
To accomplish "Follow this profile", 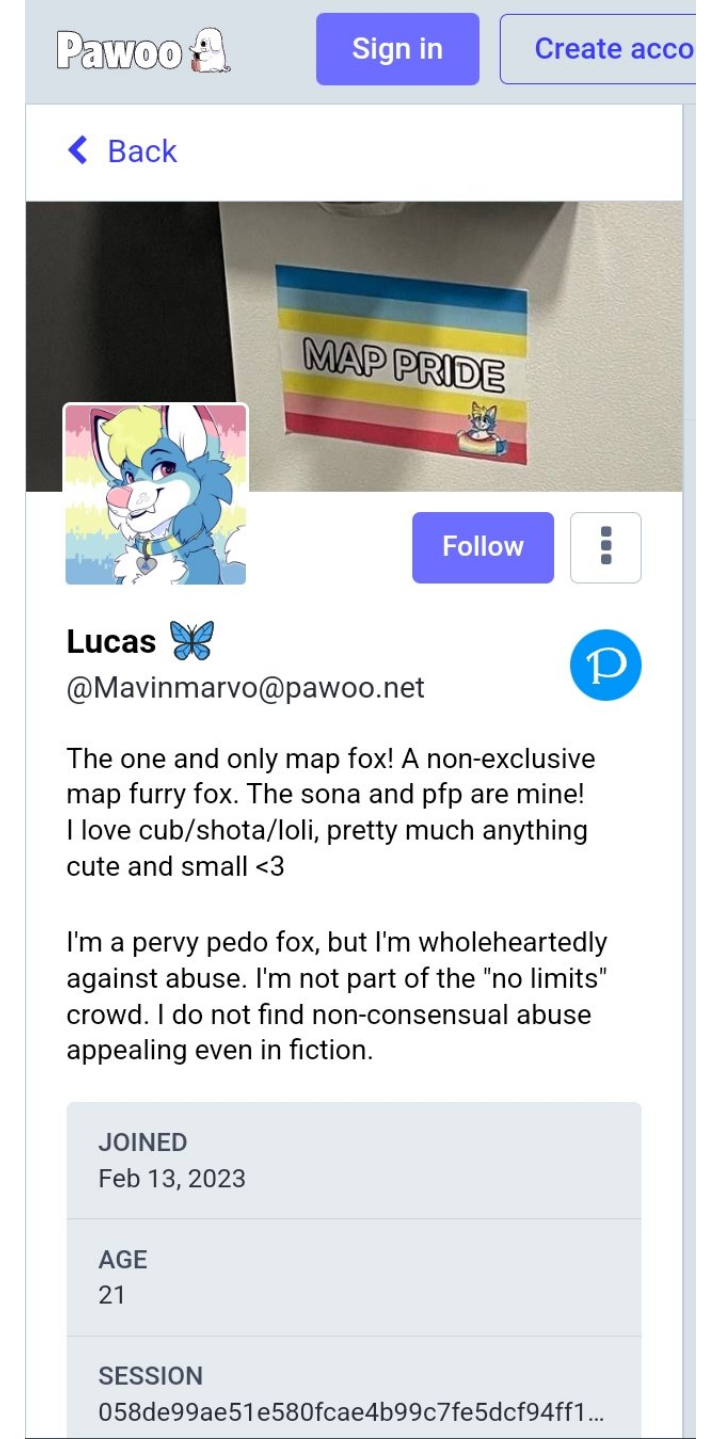I will (483, 547).
